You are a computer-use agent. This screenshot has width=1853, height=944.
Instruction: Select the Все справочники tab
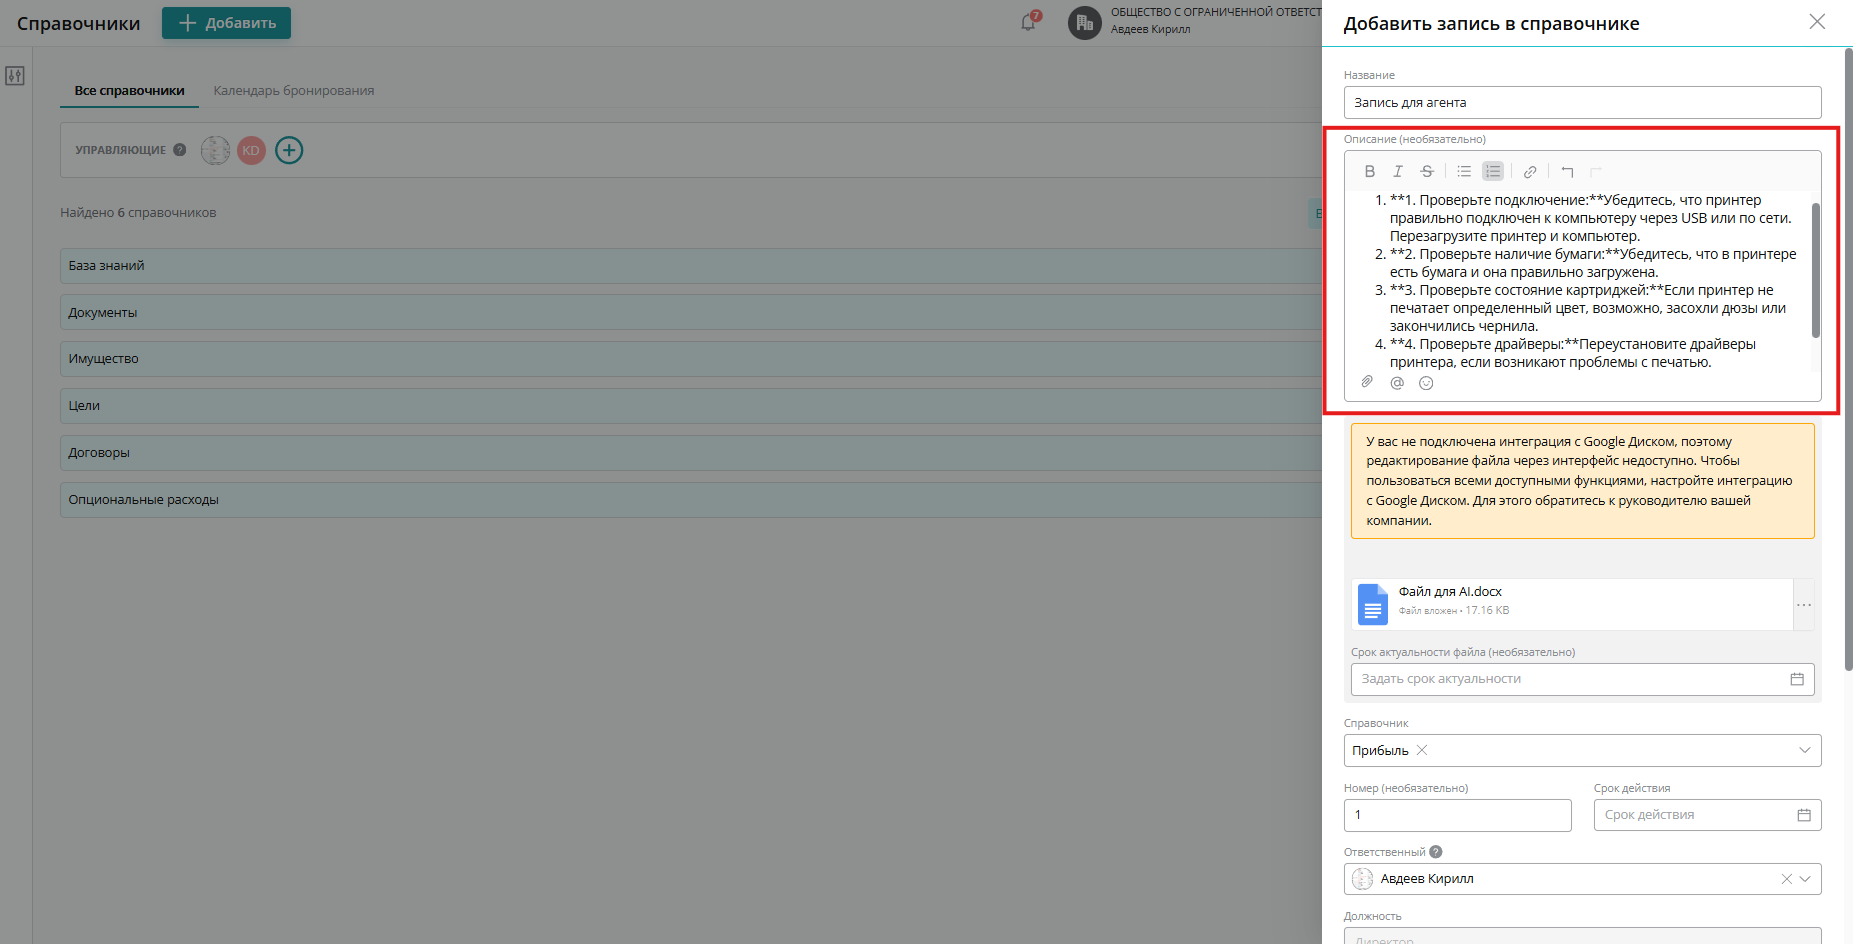pos(129,91)
